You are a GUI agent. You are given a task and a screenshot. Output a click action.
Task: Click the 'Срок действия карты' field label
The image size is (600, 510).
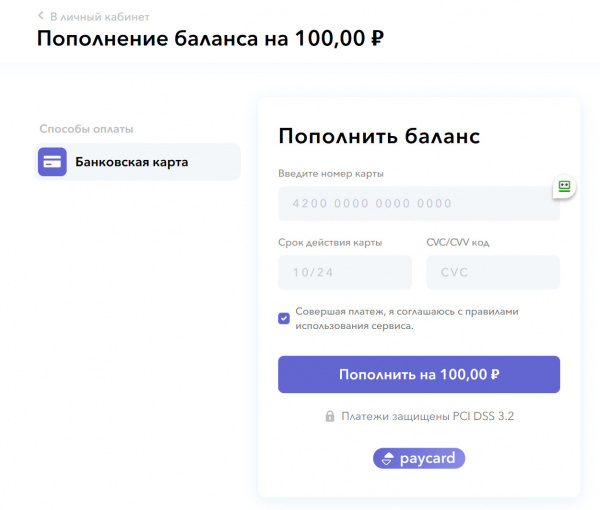tap(330, 242)
